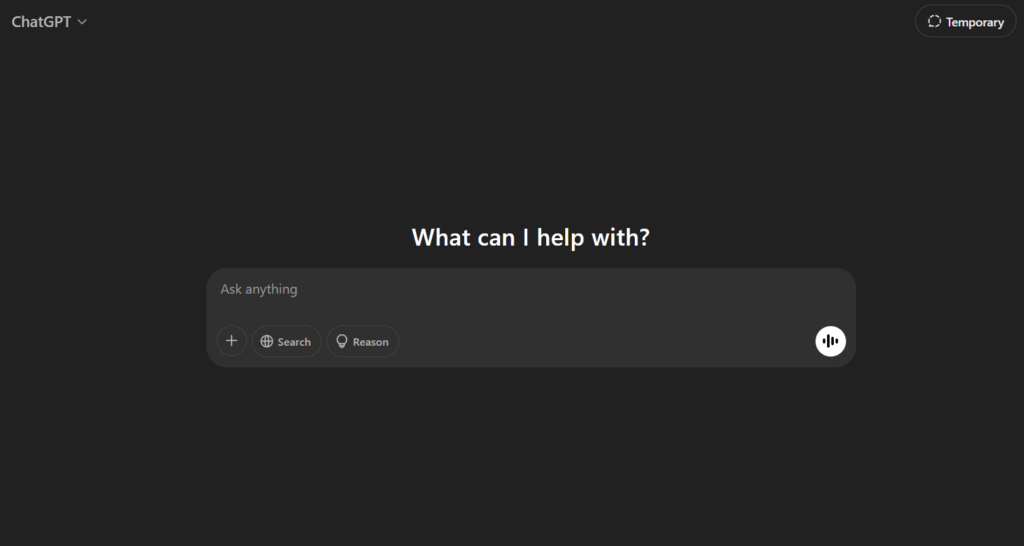1024x546 pixels.
Task: Select the Search label in composer
Action: 294,342
